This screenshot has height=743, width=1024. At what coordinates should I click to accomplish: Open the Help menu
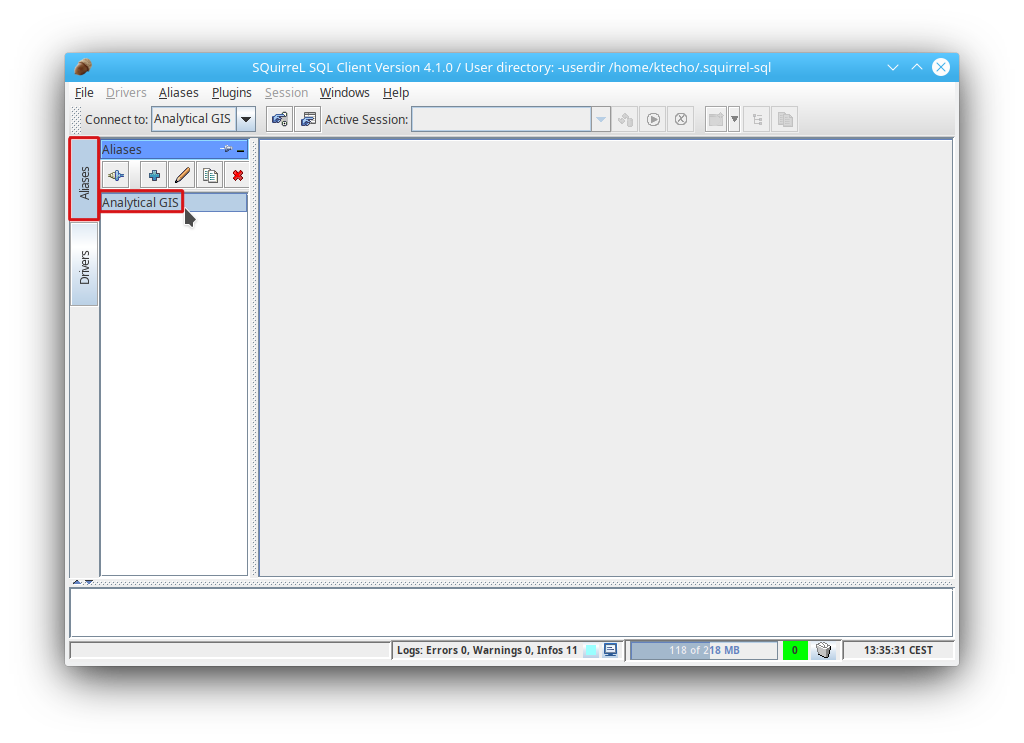click(x=396, y=93)
